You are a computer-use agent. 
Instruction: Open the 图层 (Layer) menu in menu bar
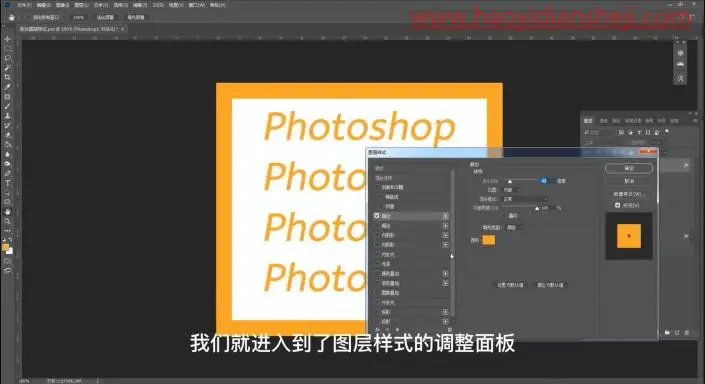pos(81,5)
